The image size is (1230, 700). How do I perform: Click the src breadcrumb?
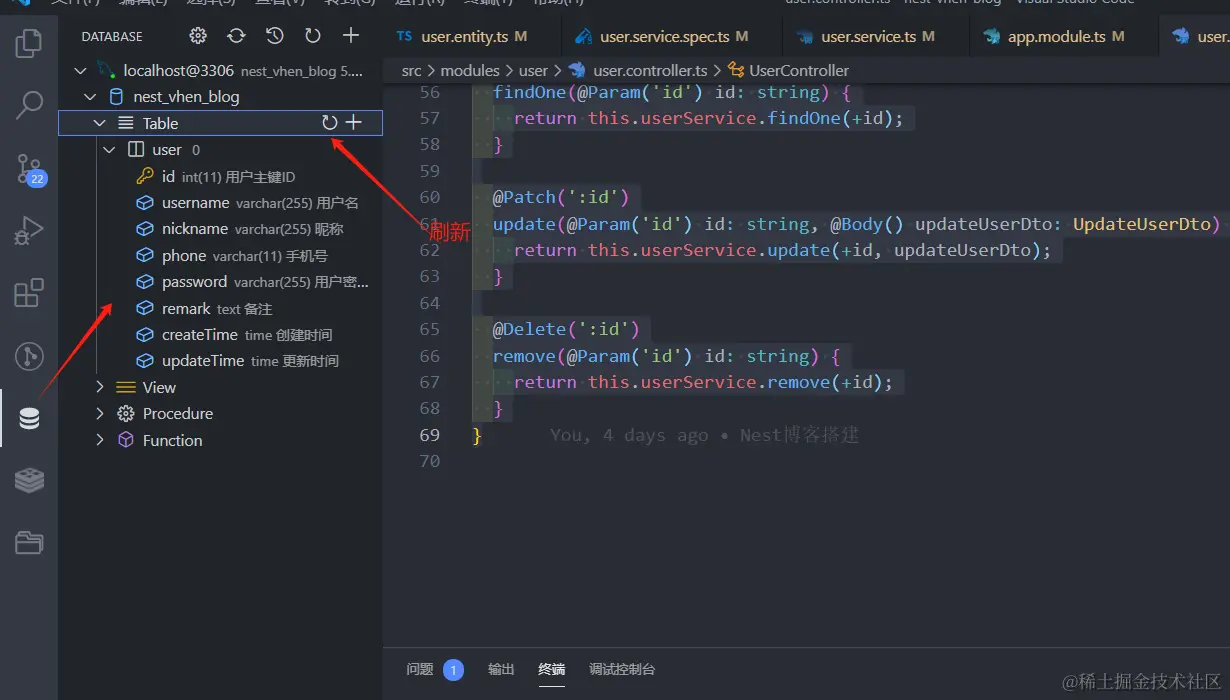411,70
